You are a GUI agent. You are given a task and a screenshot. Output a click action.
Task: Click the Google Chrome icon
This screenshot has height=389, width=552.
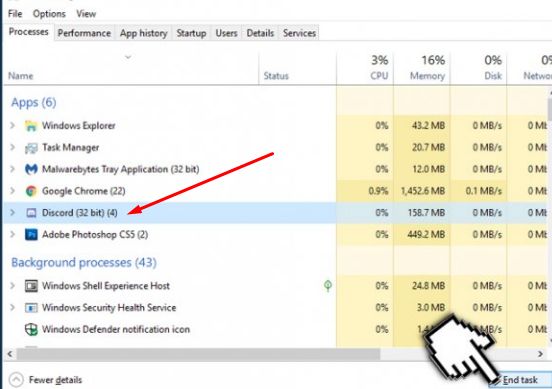click(x=31, y=191)
